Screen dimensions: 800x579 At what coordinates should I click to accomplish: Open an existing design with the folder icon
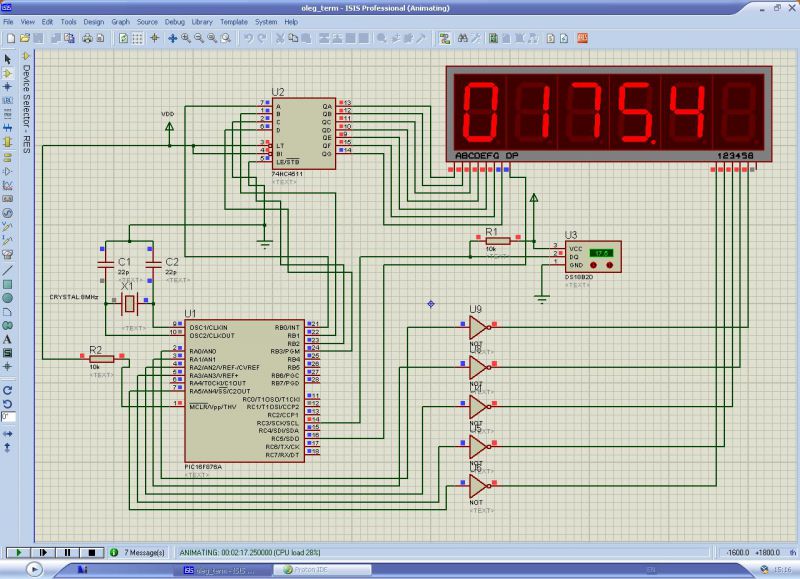pos(24,38)
